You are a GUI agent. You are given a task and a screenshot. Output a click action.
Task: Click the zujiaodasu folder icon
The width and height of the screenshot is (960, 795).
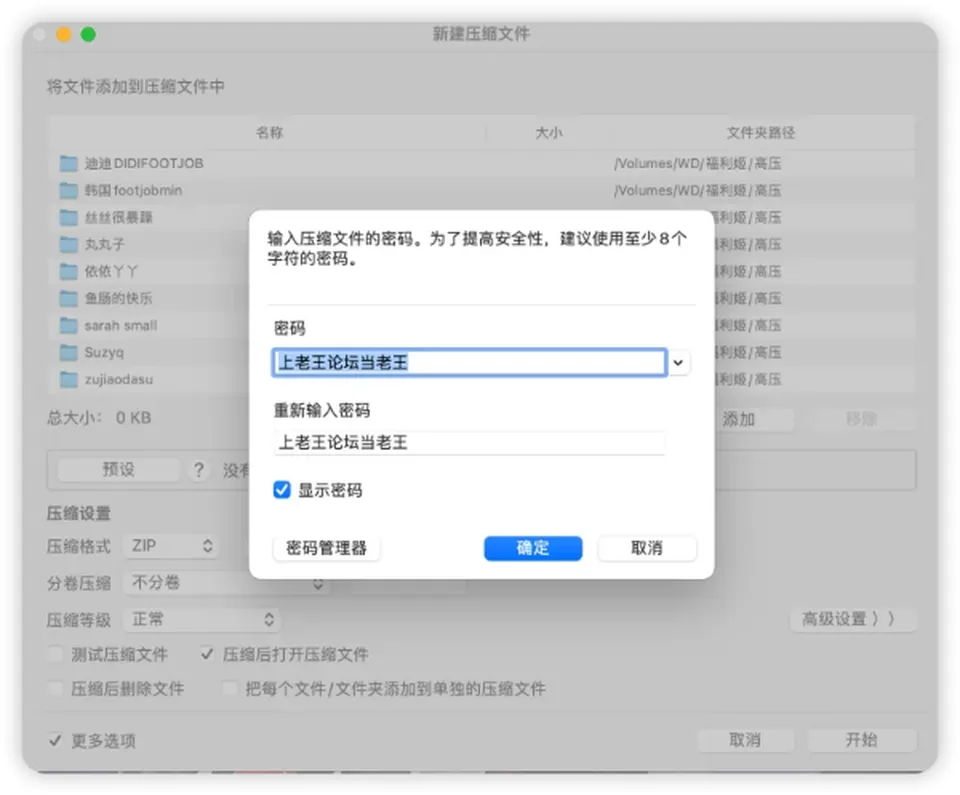click(69, 379)
